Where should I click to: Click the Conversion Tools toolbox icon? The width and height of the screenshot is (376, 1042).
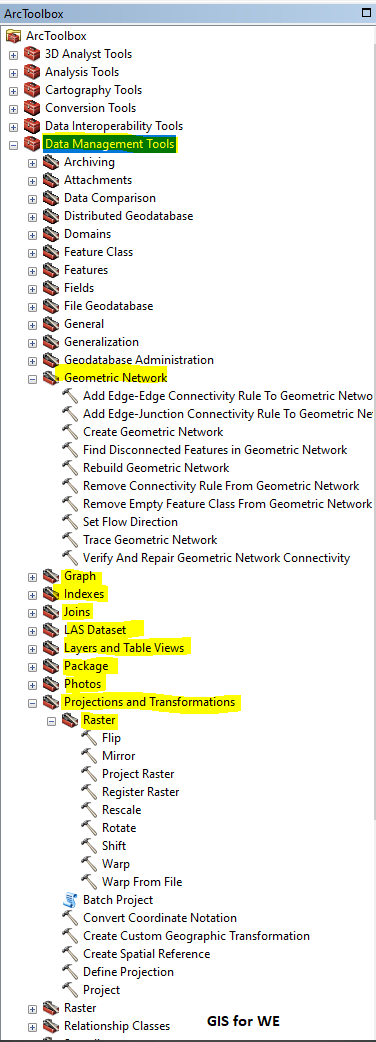(32, 108)
